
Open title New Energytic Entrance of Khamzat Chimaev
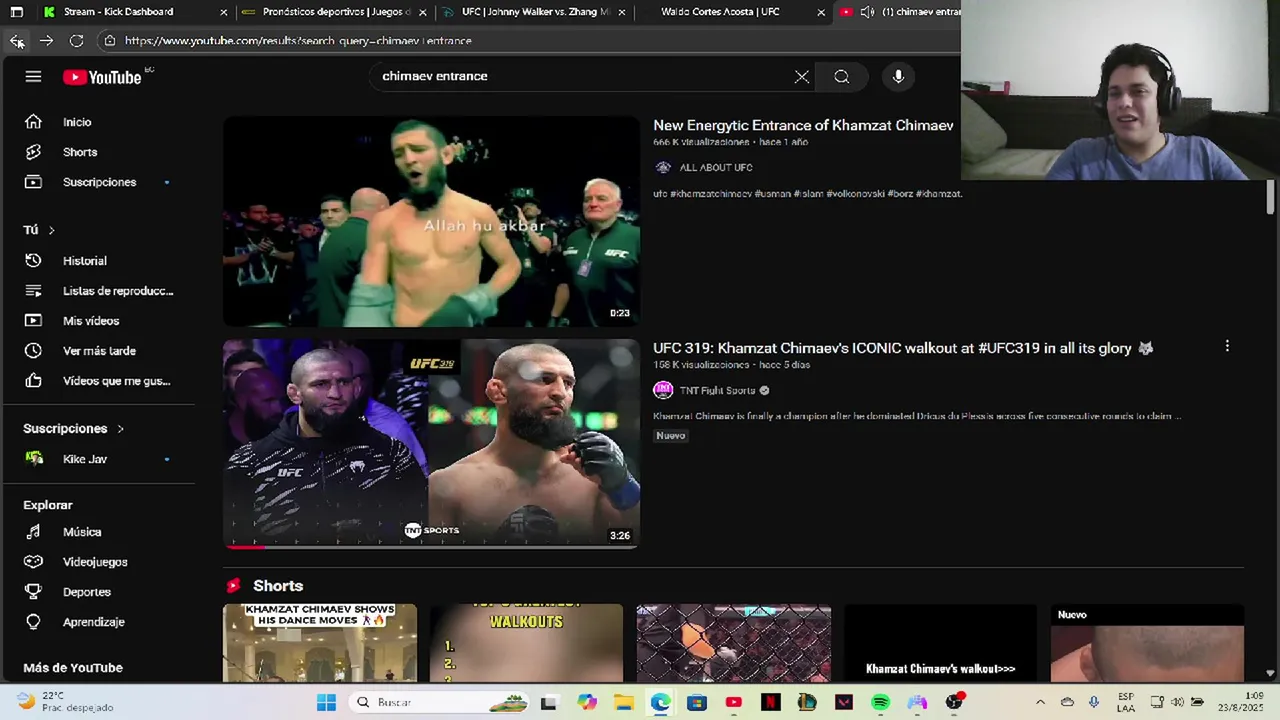tap(803, 125)
